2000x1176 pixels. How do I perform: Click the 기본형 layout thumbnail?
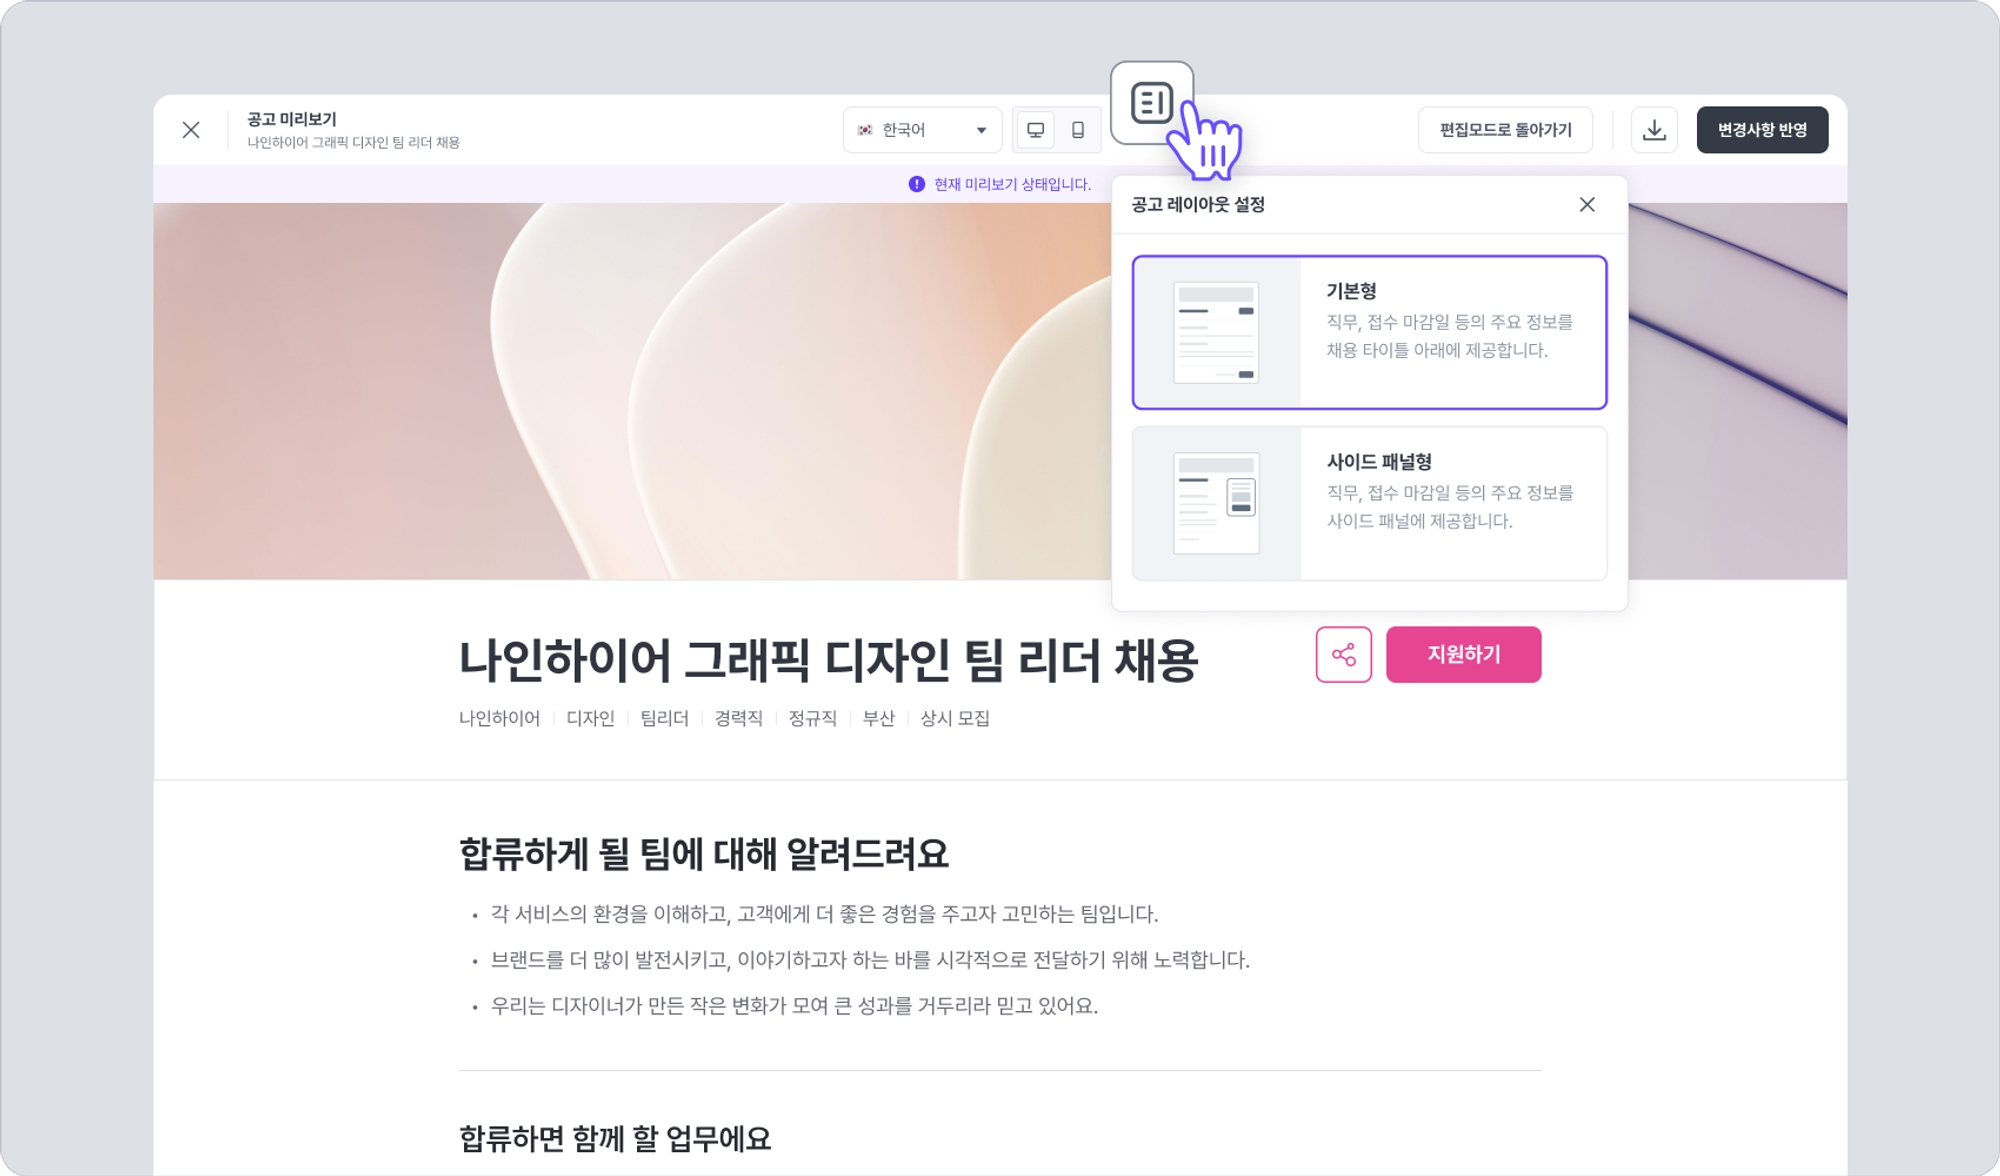pos(1216,332)
